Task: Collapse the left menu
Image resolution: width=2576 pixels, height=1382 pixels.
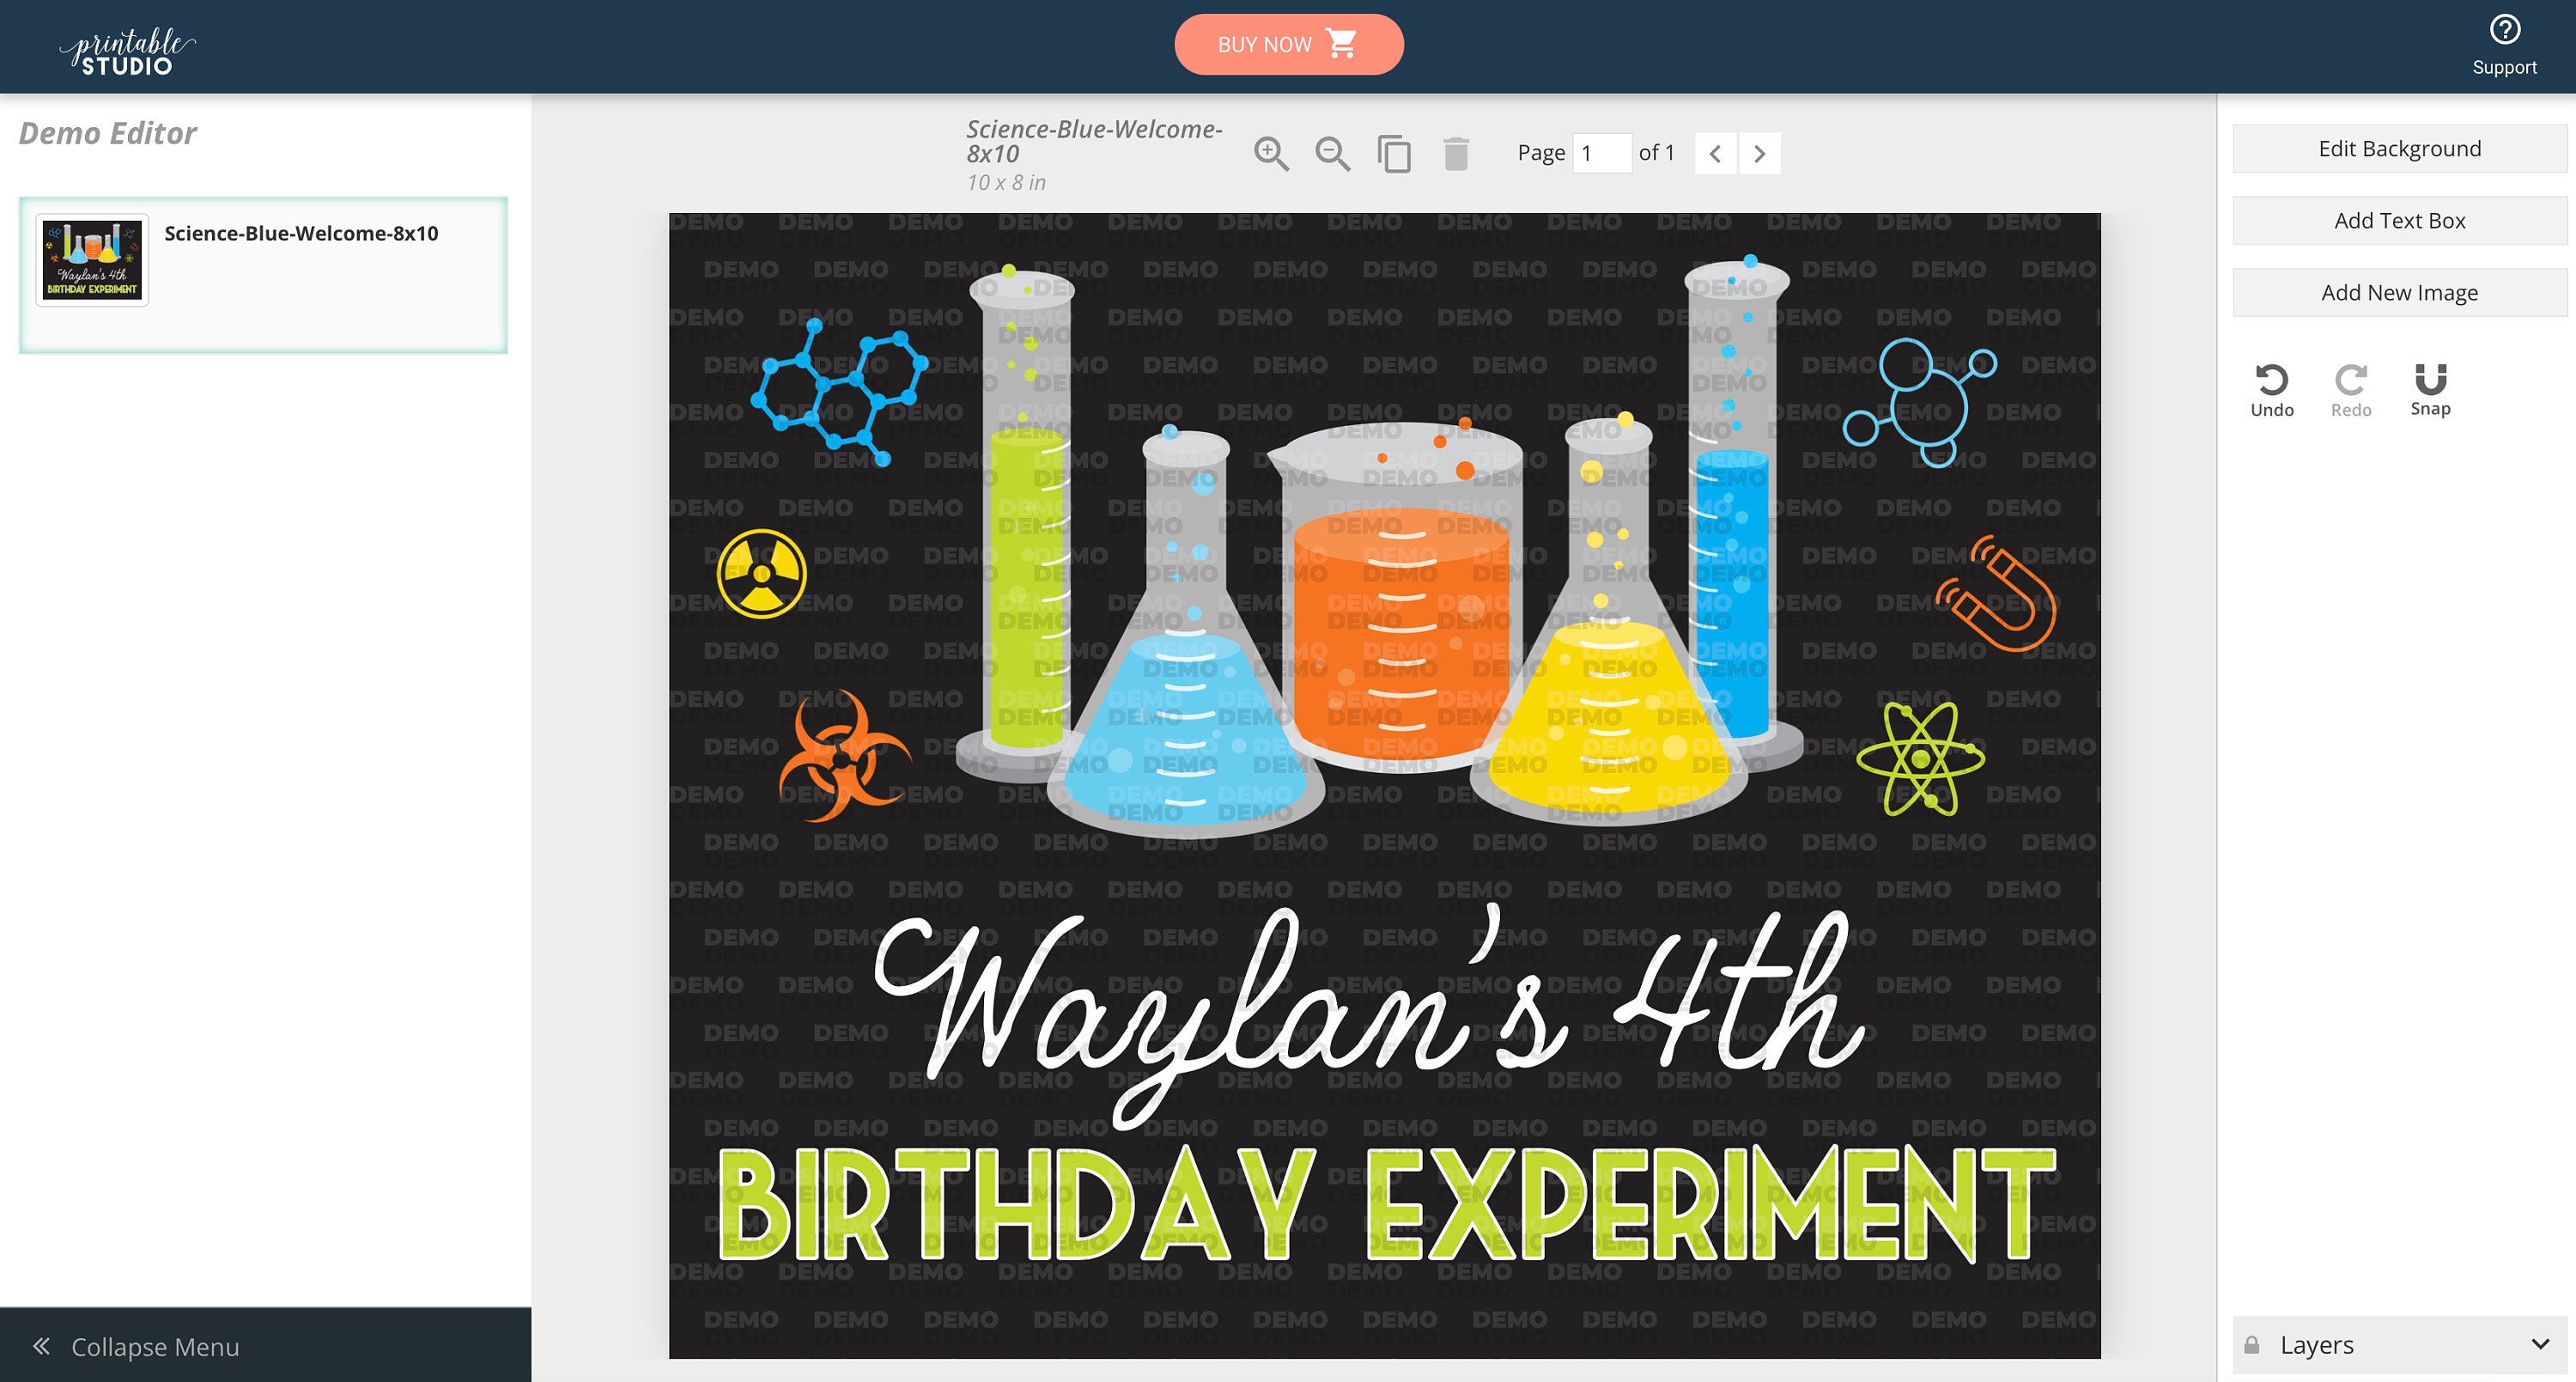Action: click(x=265, y=1346)
